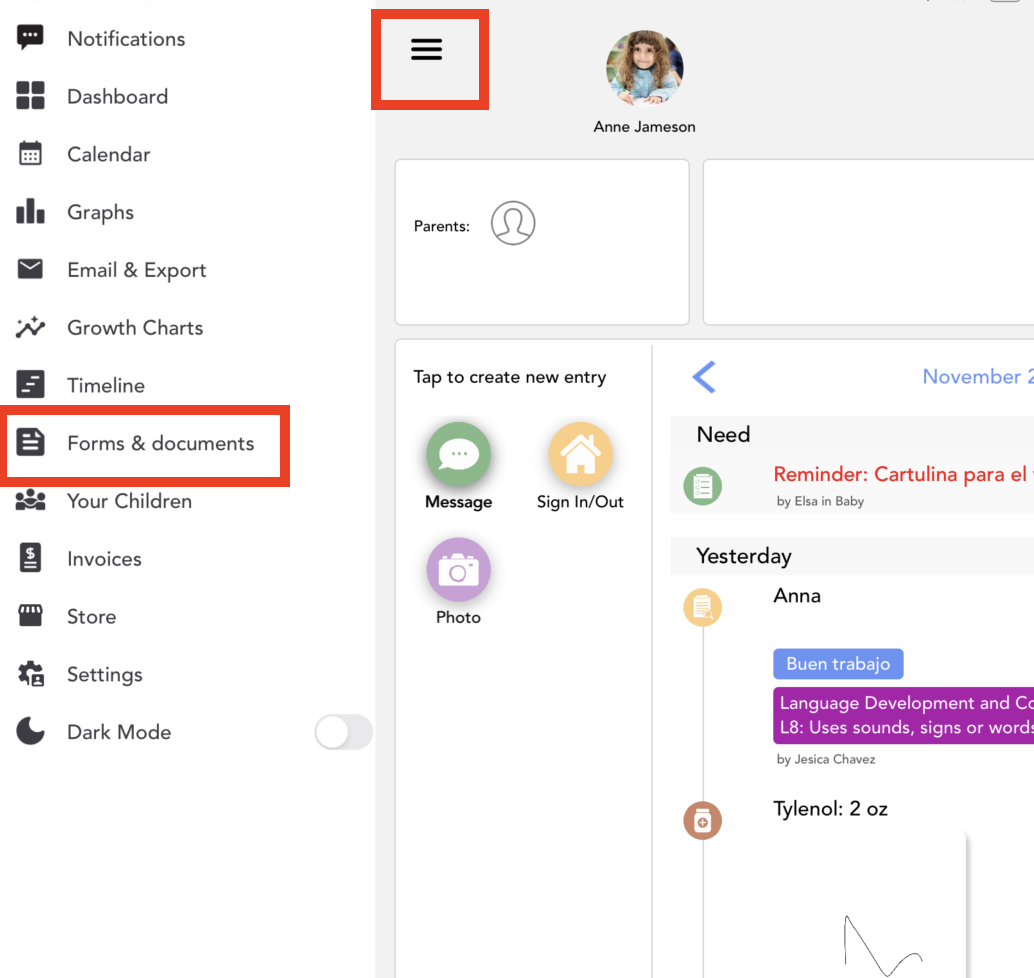Viewport: 1034px width, 978px height.
Task: Click the green reminder checklist icon
Action: point(702,486)
